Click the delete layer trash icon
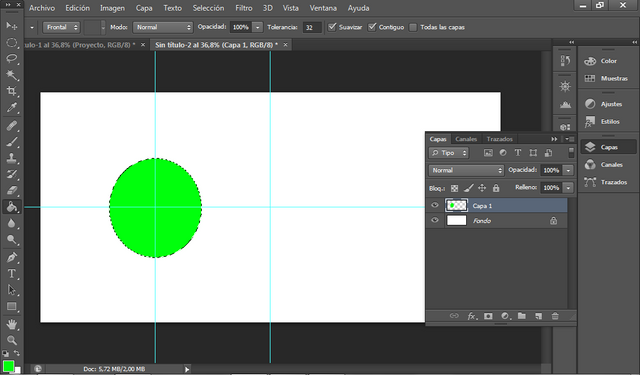Screen dimensions: 640x375 click(x=555, y=316)
